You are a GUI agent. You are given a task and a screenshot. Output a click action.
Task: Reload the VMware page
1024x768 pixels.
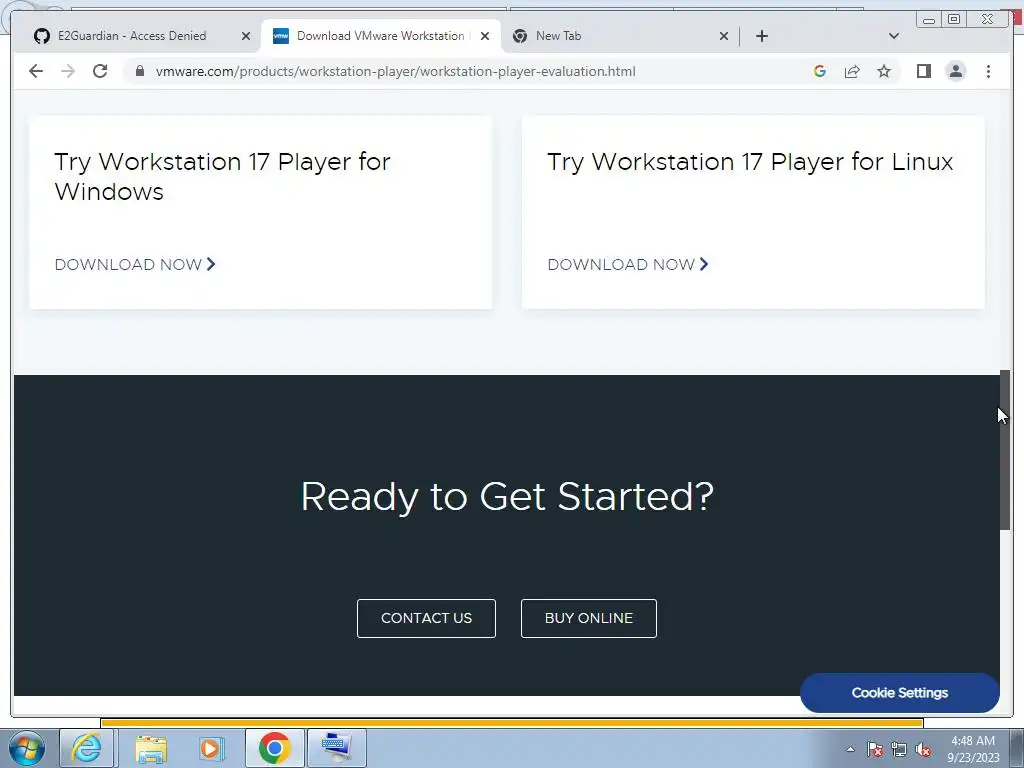point(100,71)
